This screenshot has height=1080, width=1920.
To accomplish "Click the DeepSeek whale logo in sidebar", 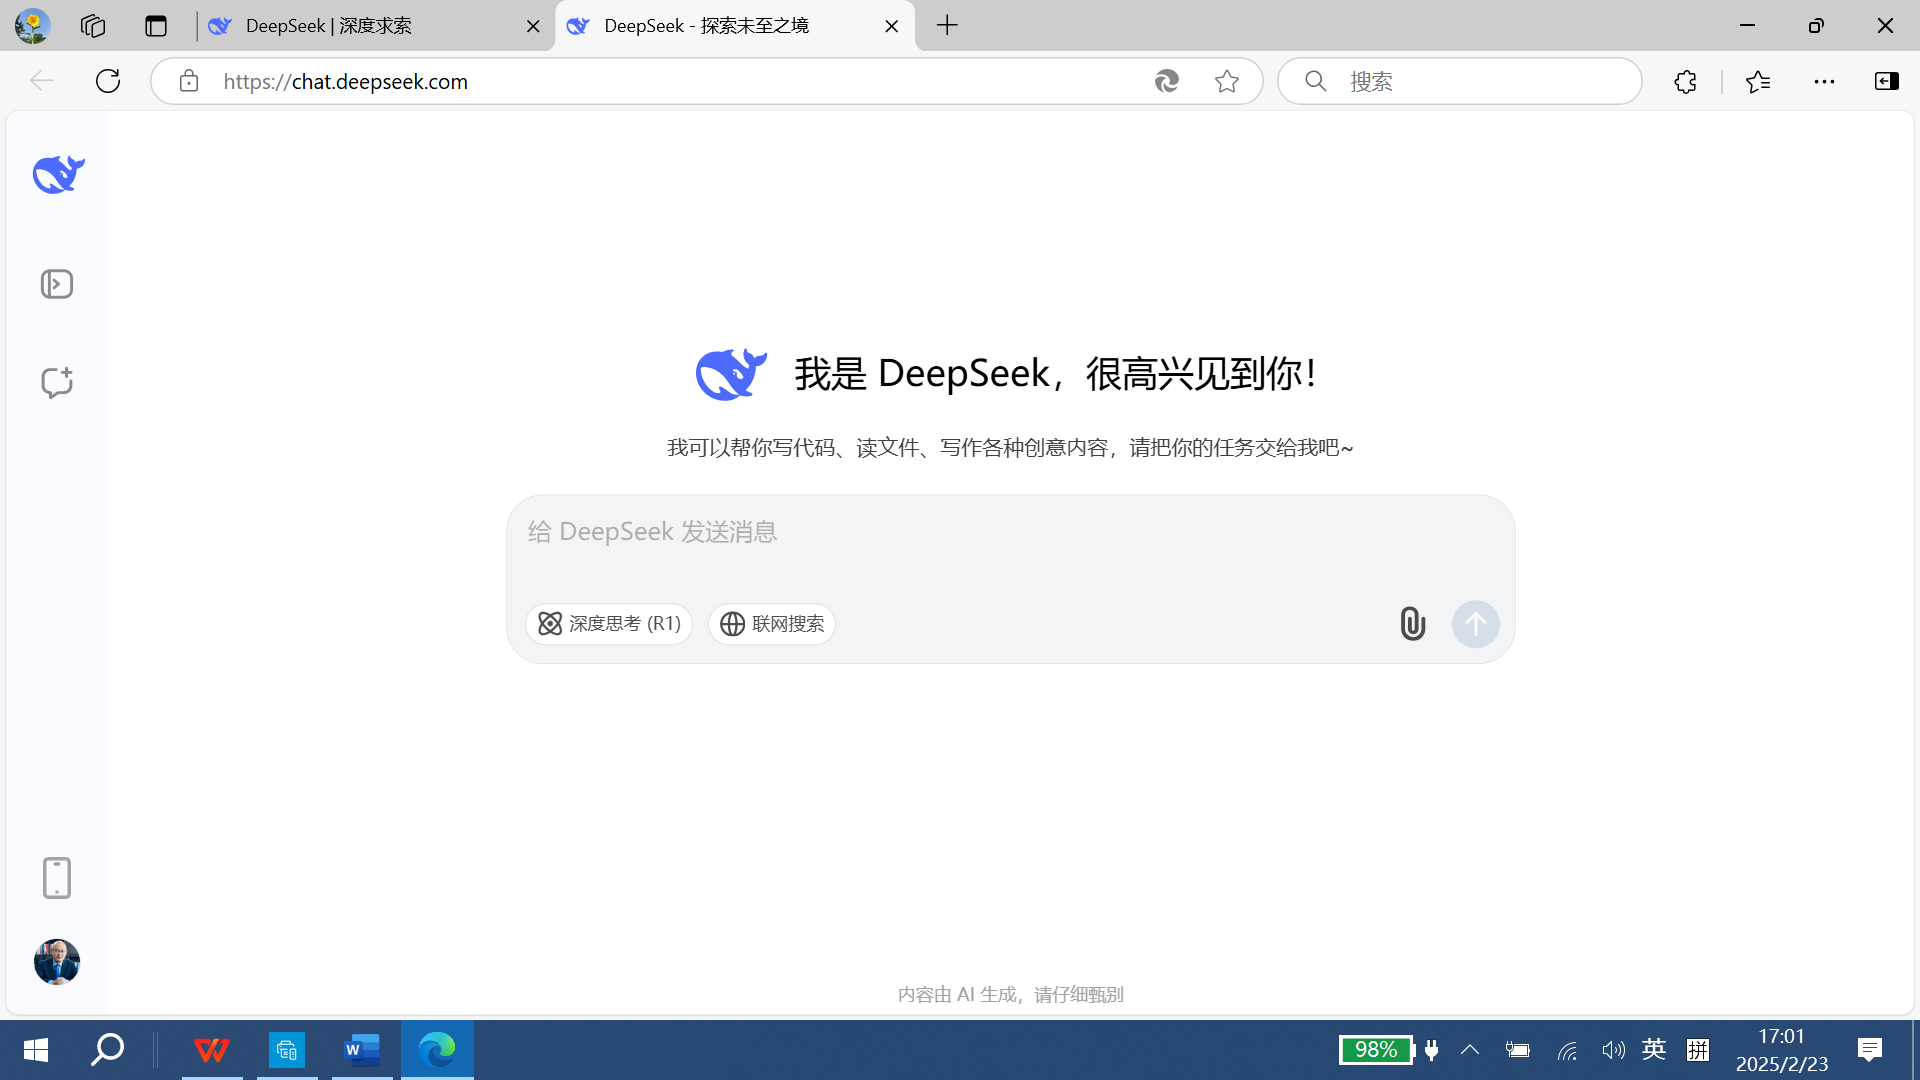I will click(x=58, y=175).
